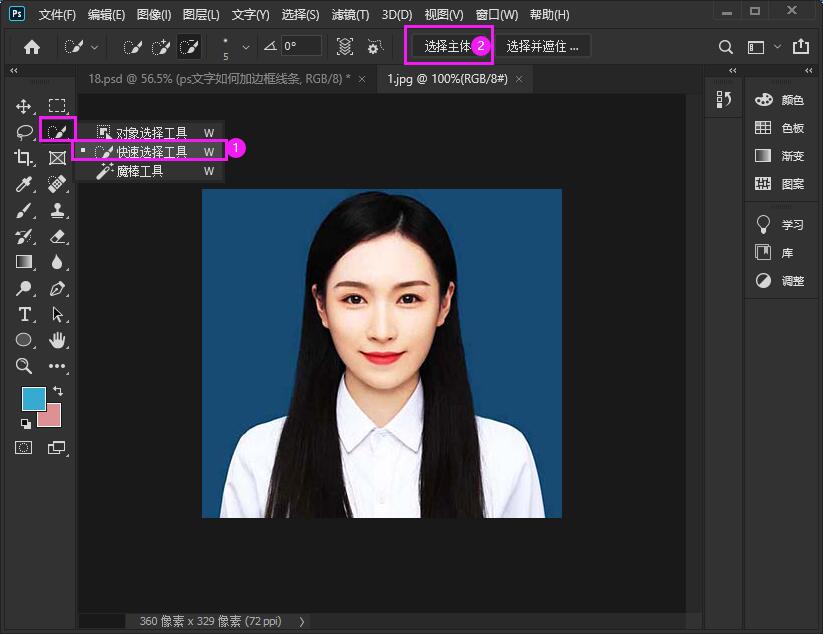Select the Pen tool
Screen dimensions: 823x634
point(57,288)
